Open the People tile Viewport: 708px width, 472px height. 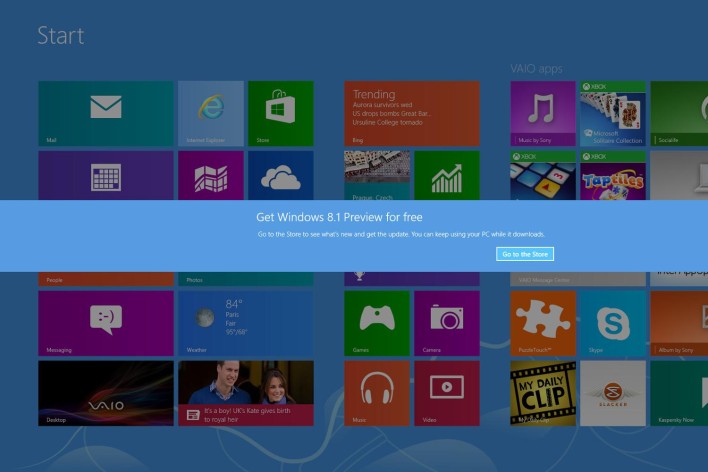(x=106, y=279)
